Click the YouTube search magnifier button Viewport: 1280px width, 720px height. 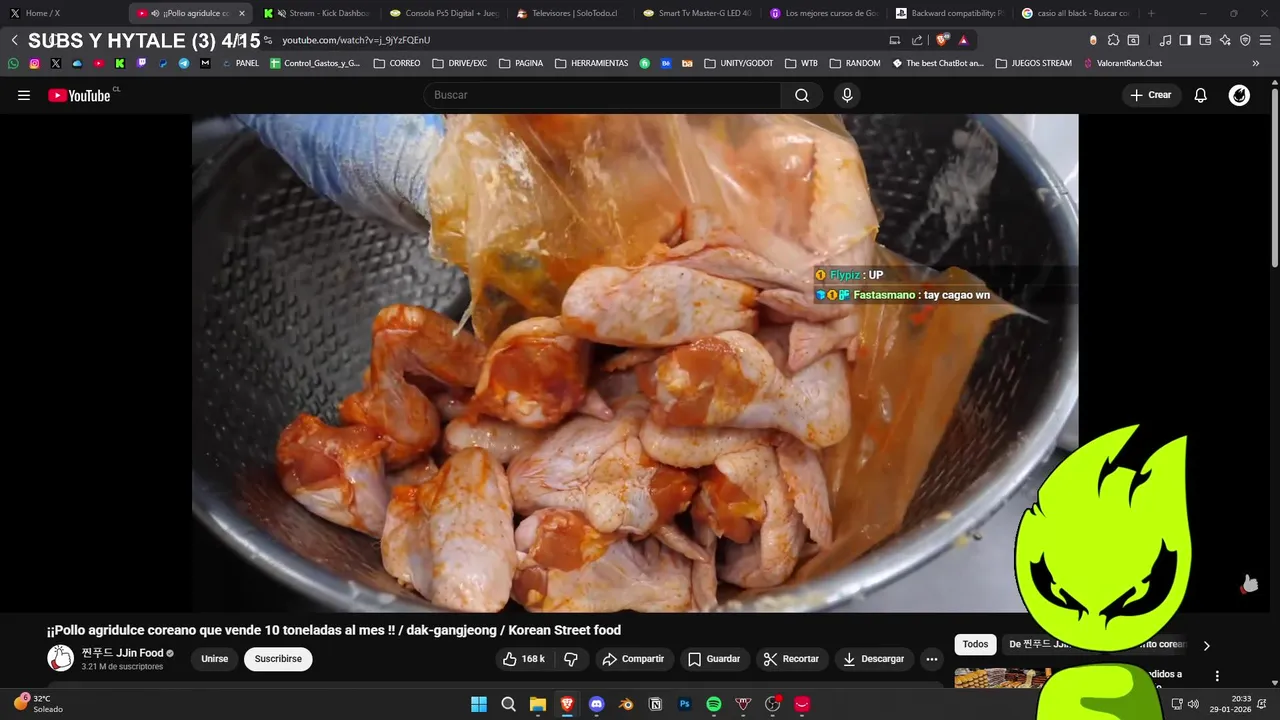[x=802, y=95]
